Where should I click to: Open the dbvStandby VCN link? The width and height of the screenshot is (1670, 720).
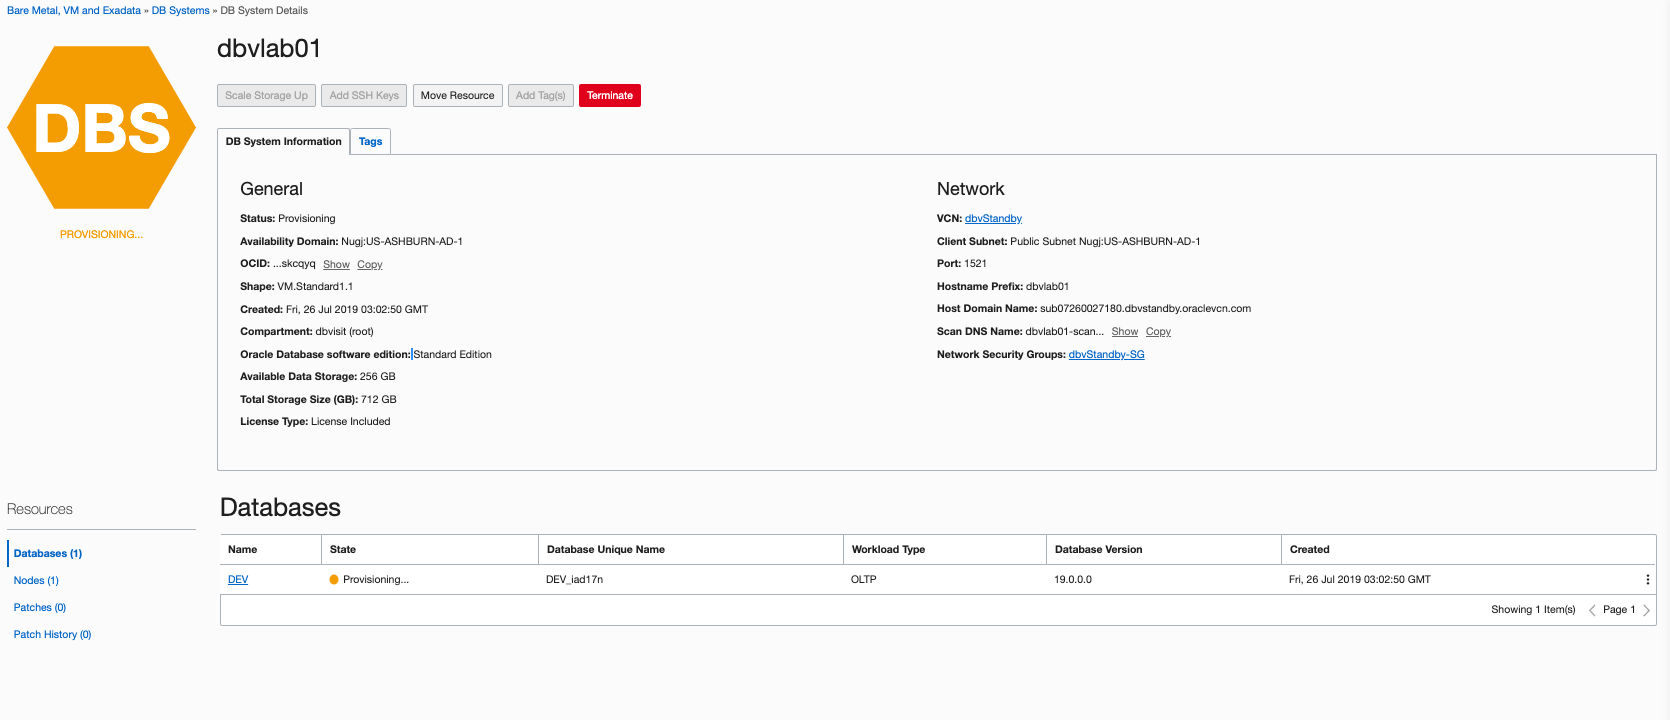(993, 219)
